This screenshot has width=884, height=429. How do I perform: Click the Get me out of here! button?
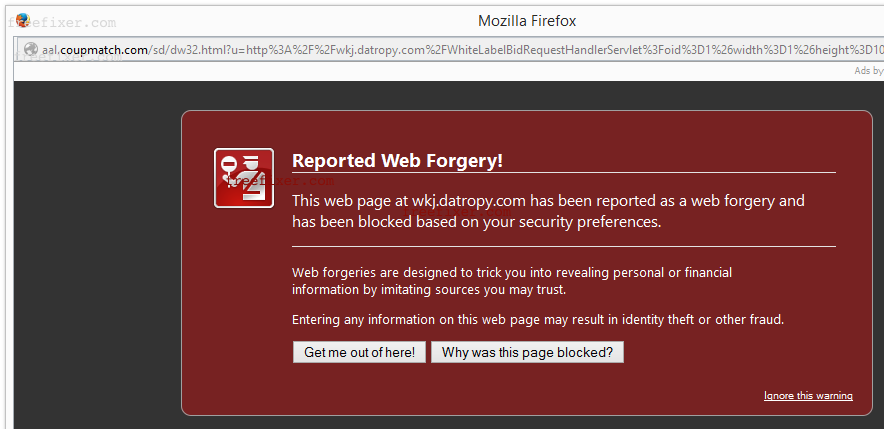click(359, 352)
